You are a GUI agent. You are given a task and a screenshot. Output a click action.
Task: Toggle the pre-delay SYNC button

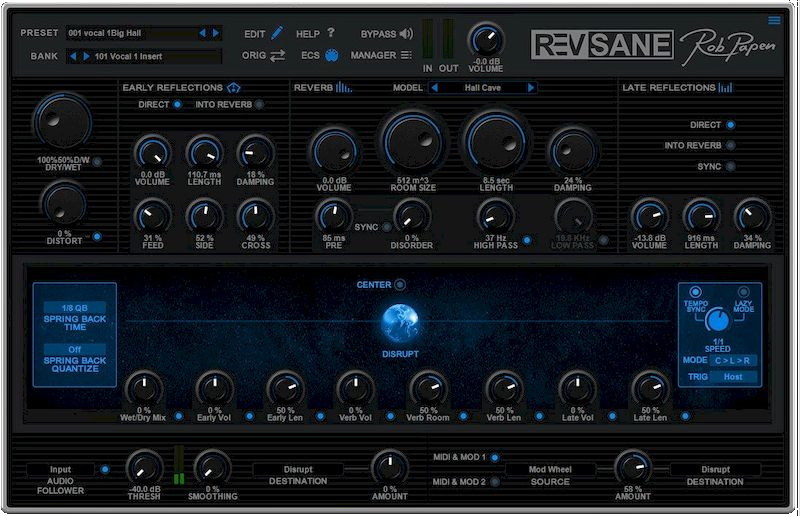coord(387,227)
